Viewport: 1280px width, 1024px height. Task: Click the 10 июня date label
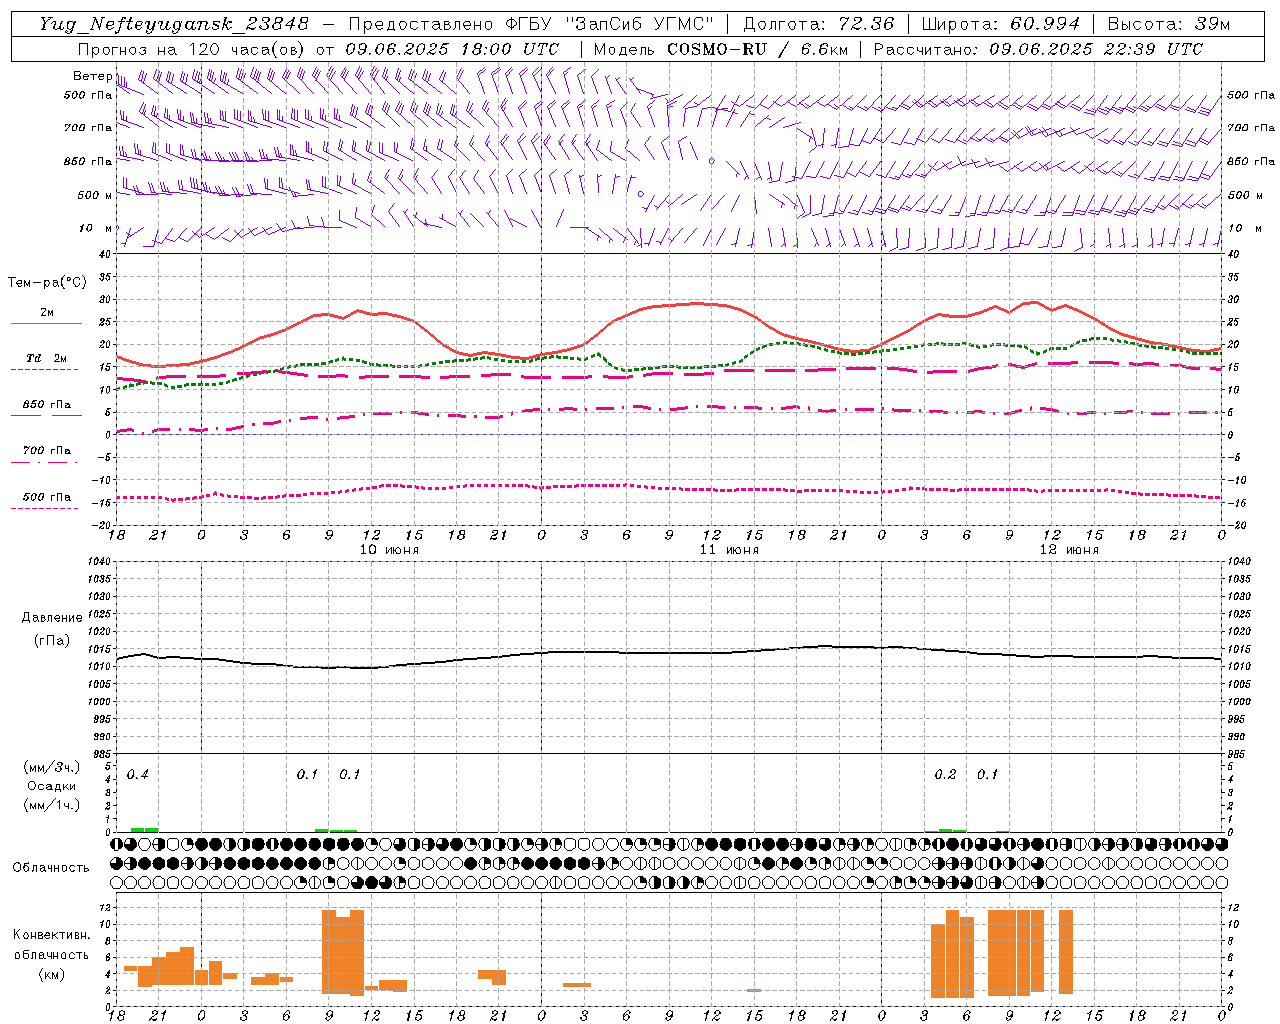coord(389,550)
